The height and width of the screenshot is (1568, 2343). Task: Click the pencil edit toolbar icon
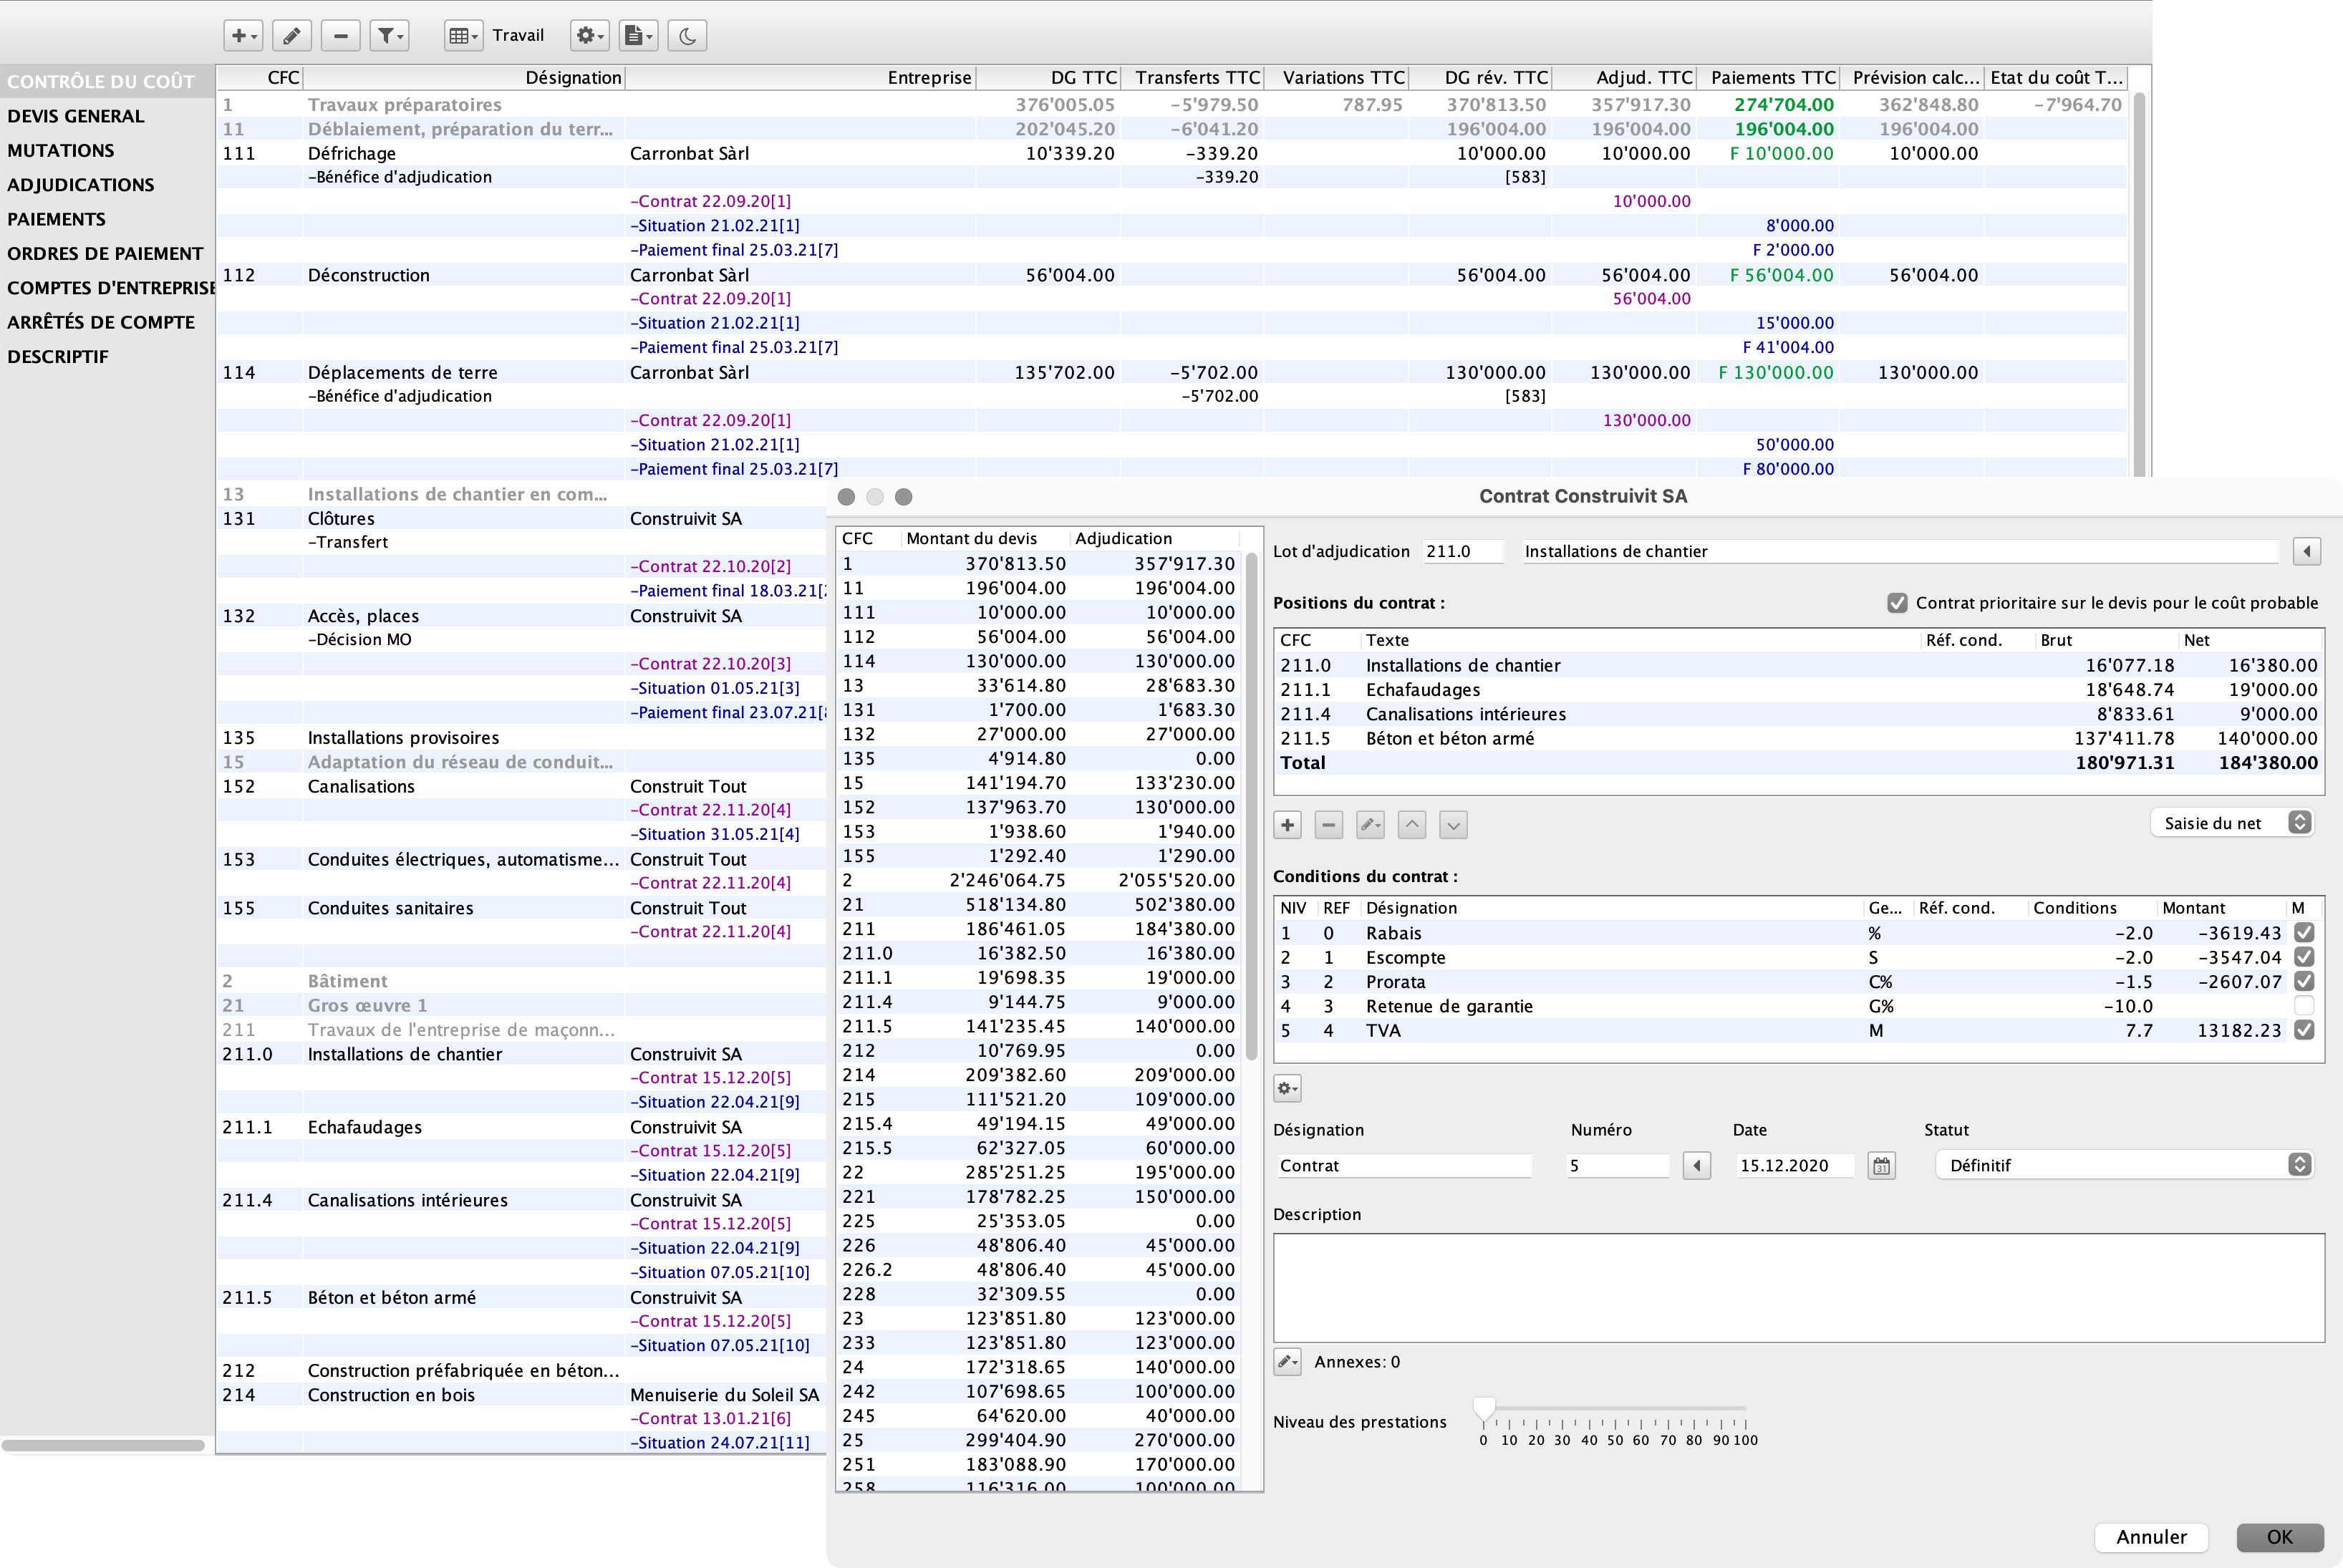tap(291, 36)
